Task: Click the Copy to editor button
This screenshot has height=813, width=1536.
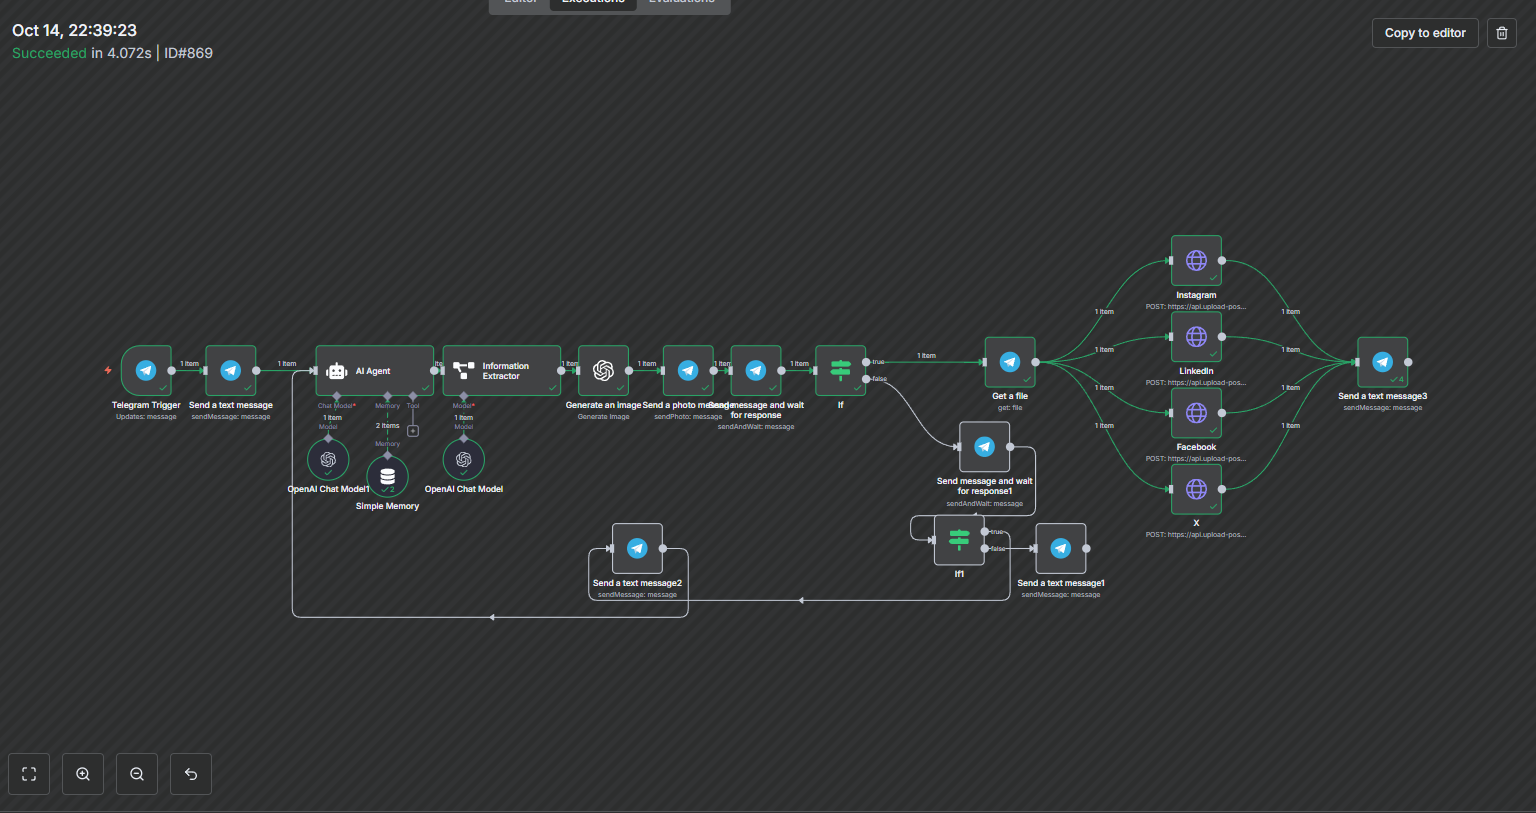Action: click(x=1425, y=33)
